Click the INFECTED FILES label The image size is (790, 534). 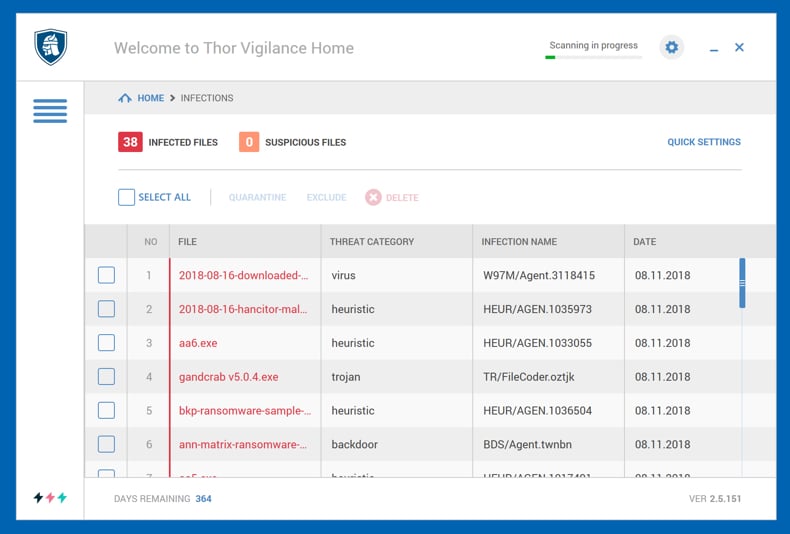183,143
